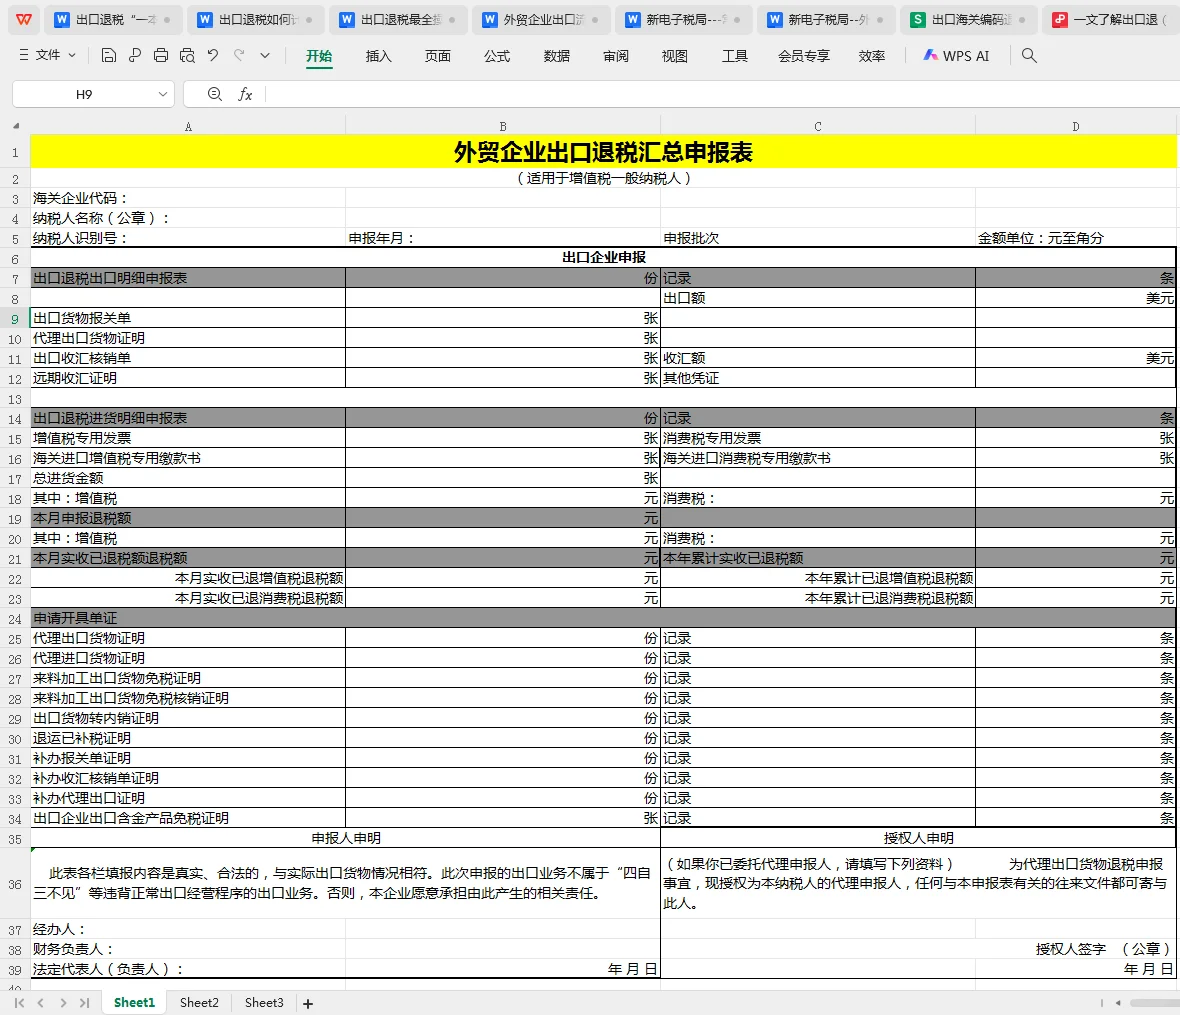This screenshot has height=1015, width=1180.
Task: Open the 审阅 ribbon tab
Action: coord(616,57)
